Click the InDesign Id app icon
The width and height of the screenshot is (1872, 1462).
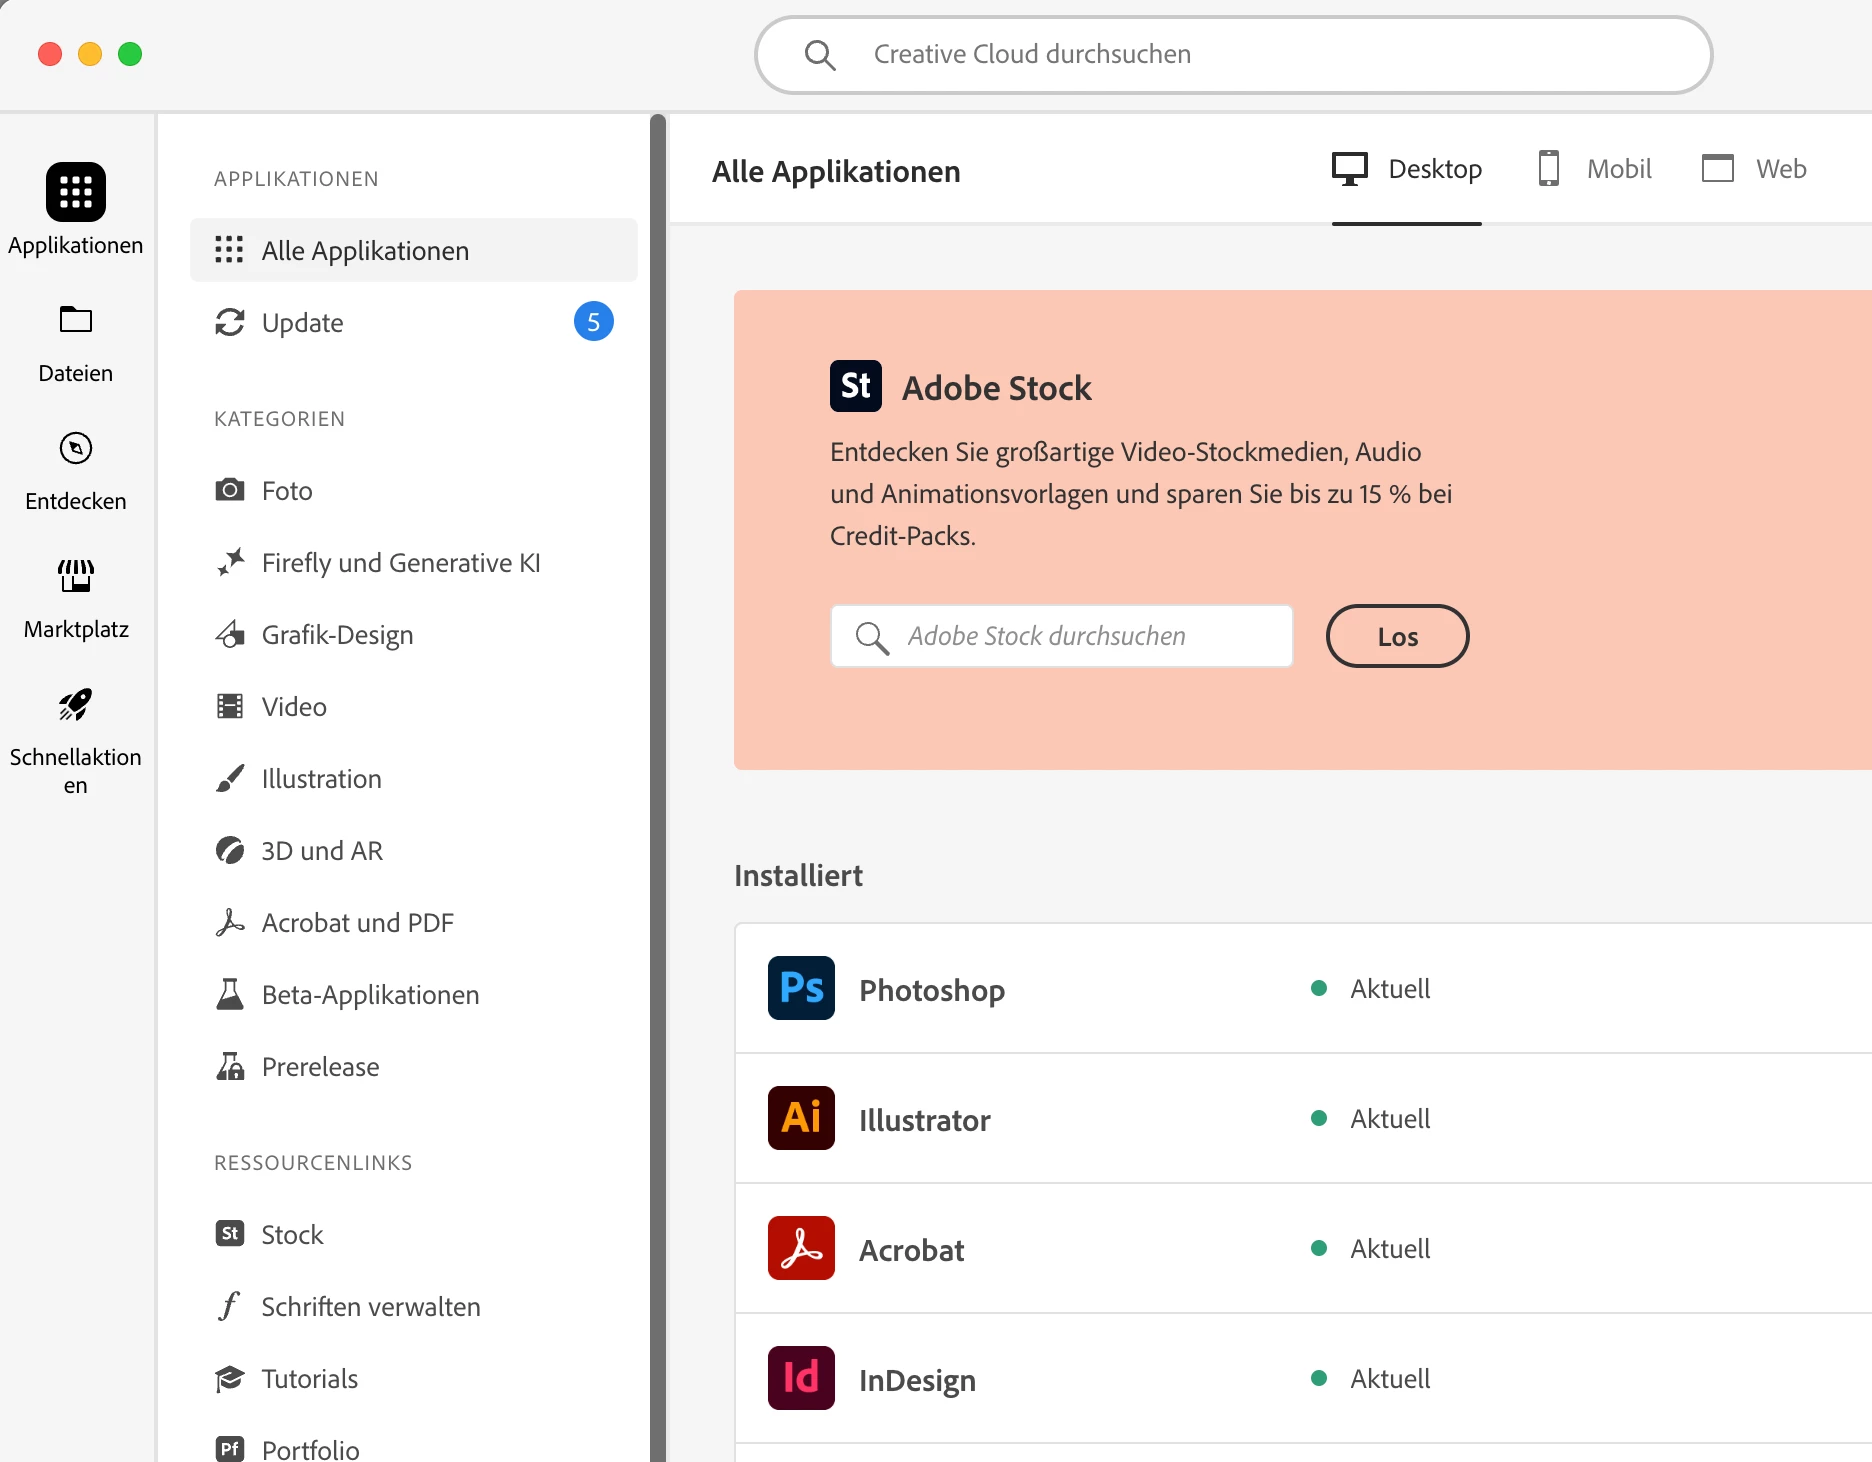[x=801, y=1378]
